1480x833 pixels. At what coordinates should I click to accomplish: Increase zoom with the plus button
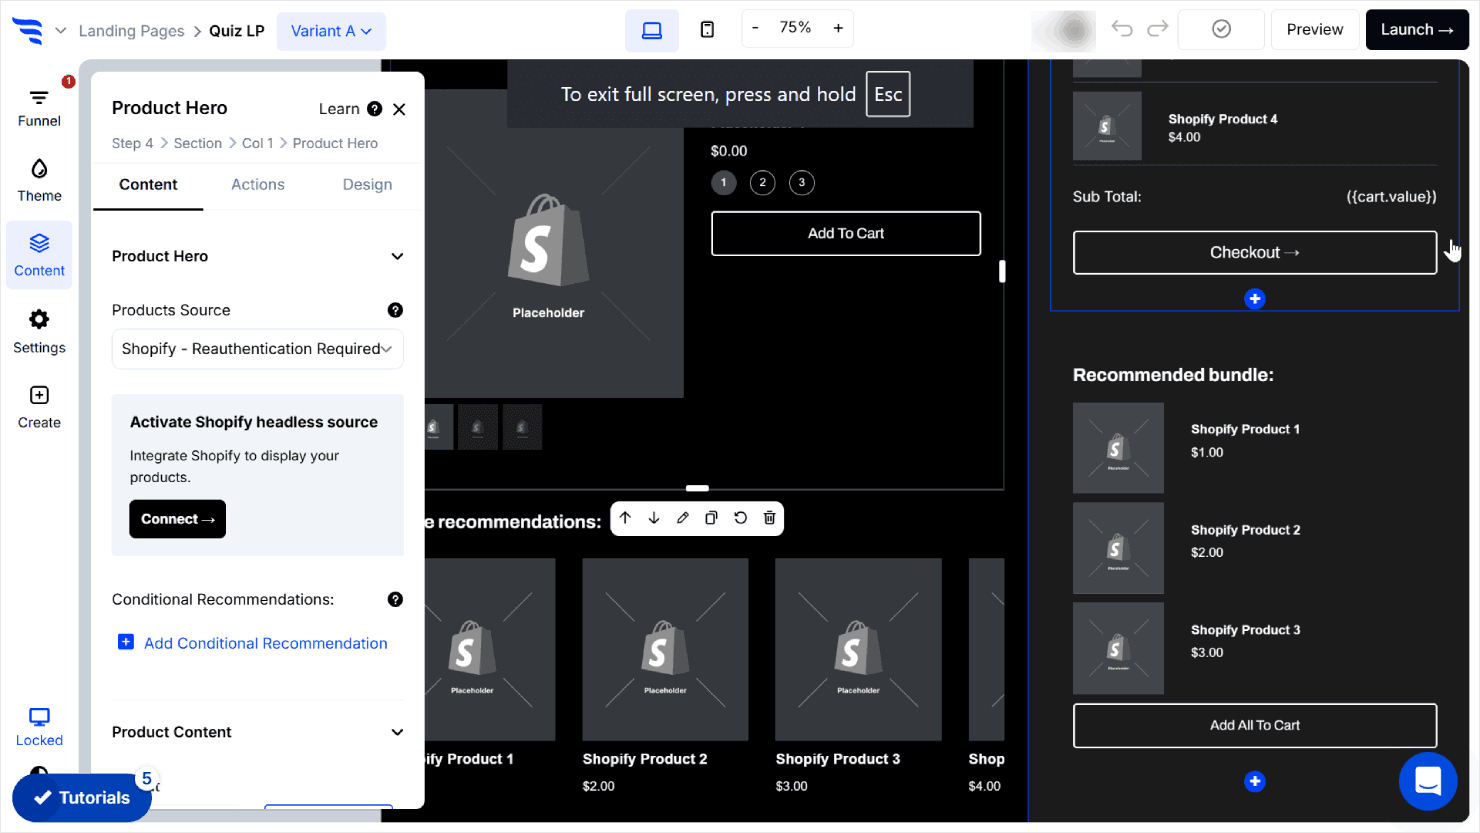click(x=838, y=28)
